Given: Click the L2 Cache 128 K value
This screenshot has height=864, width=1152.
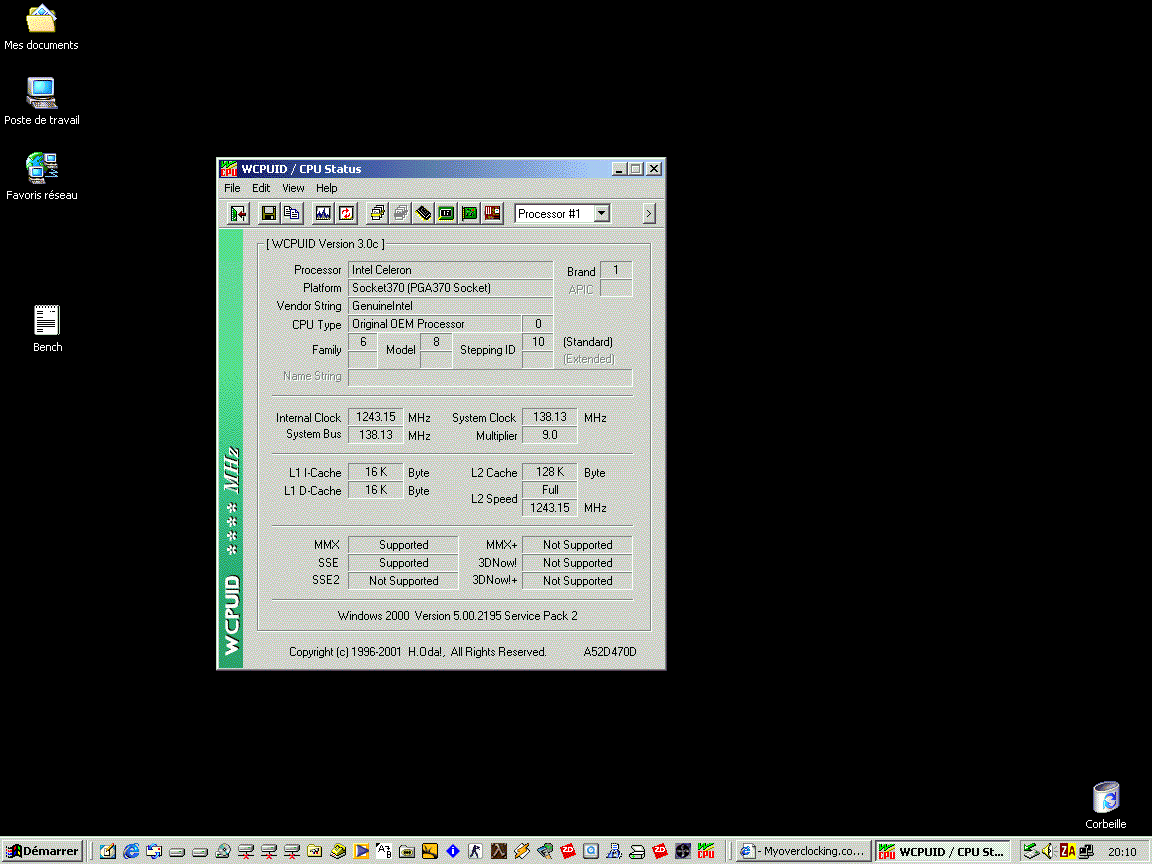Looking at the screenshot, I should pyautogui.click(x=550, y=472).
